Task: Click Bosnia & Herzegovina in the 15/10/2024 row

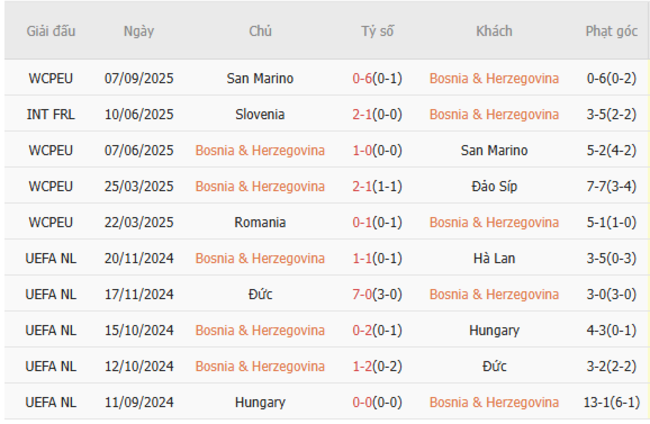Action: coord(260,330)
